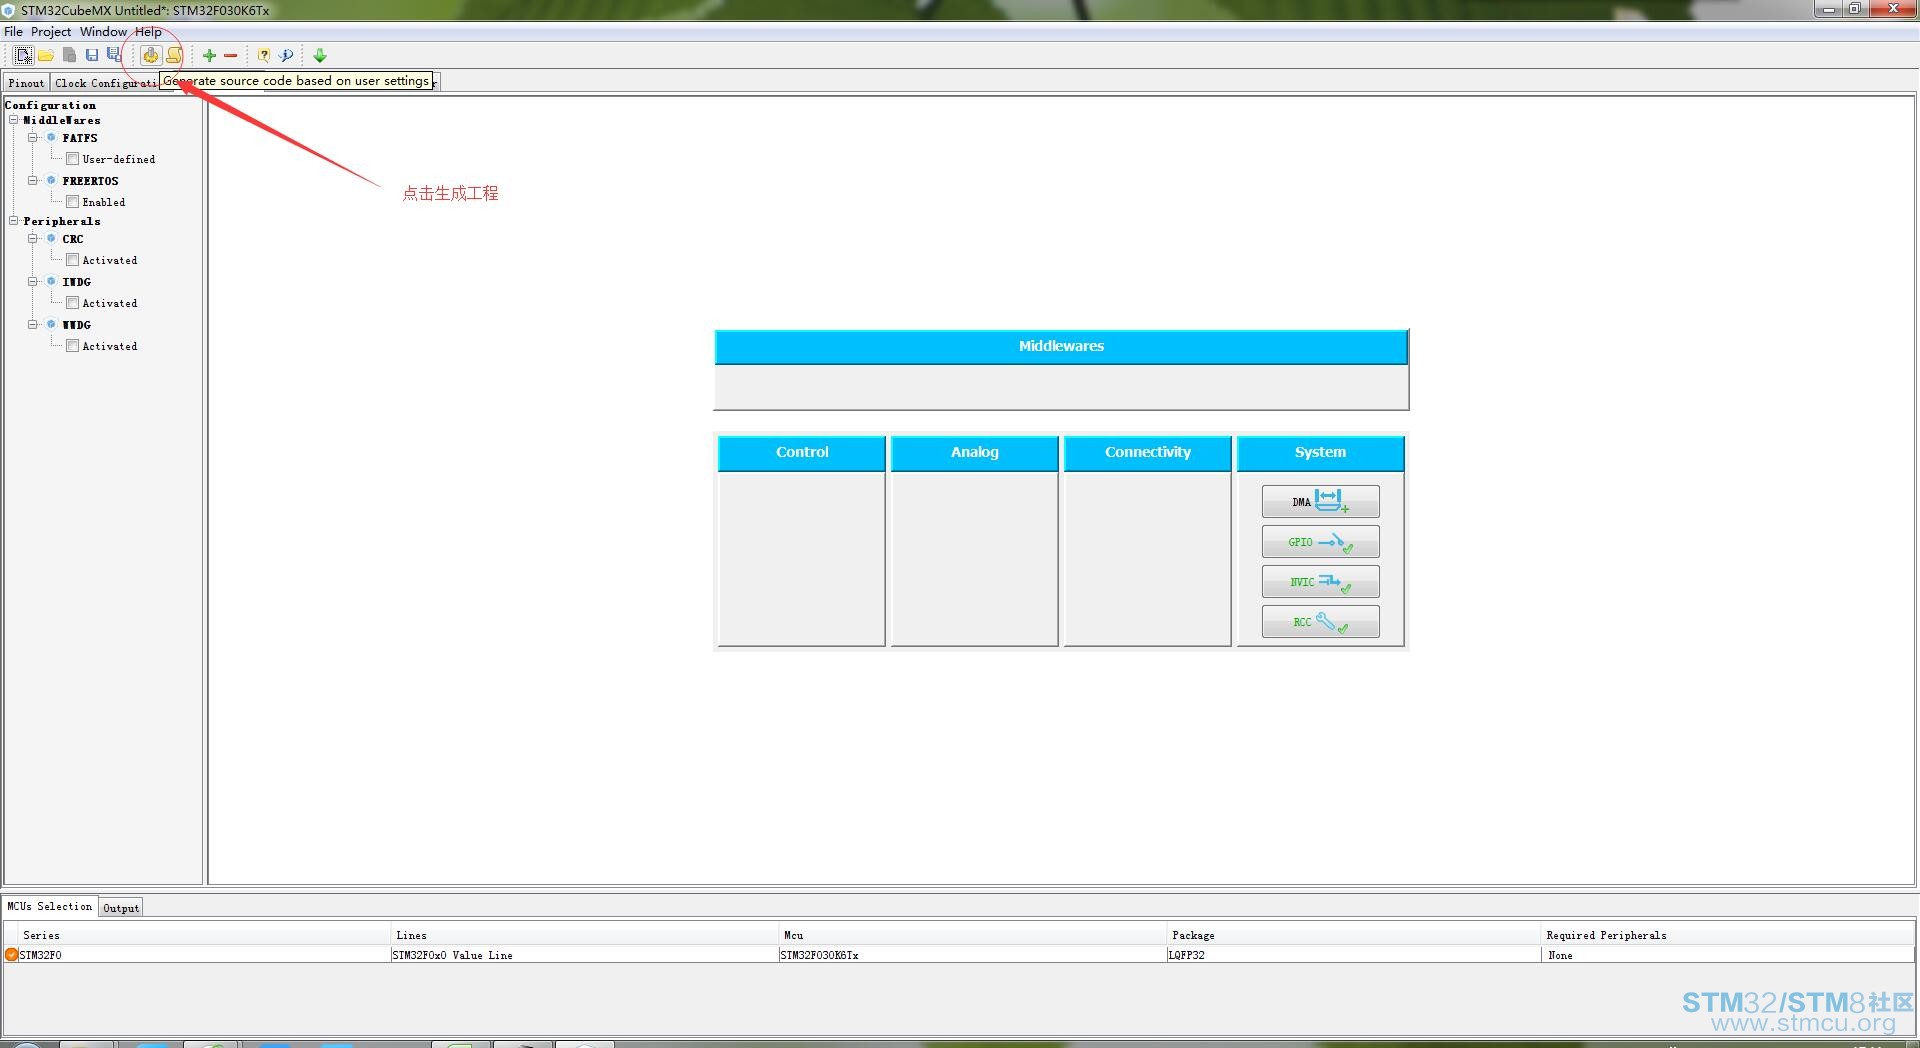Image resolution: width=1920 pixels, height=1048 pixels.
Task: Click the blue cube icon beside CRC
Action: tap(51, 239)
